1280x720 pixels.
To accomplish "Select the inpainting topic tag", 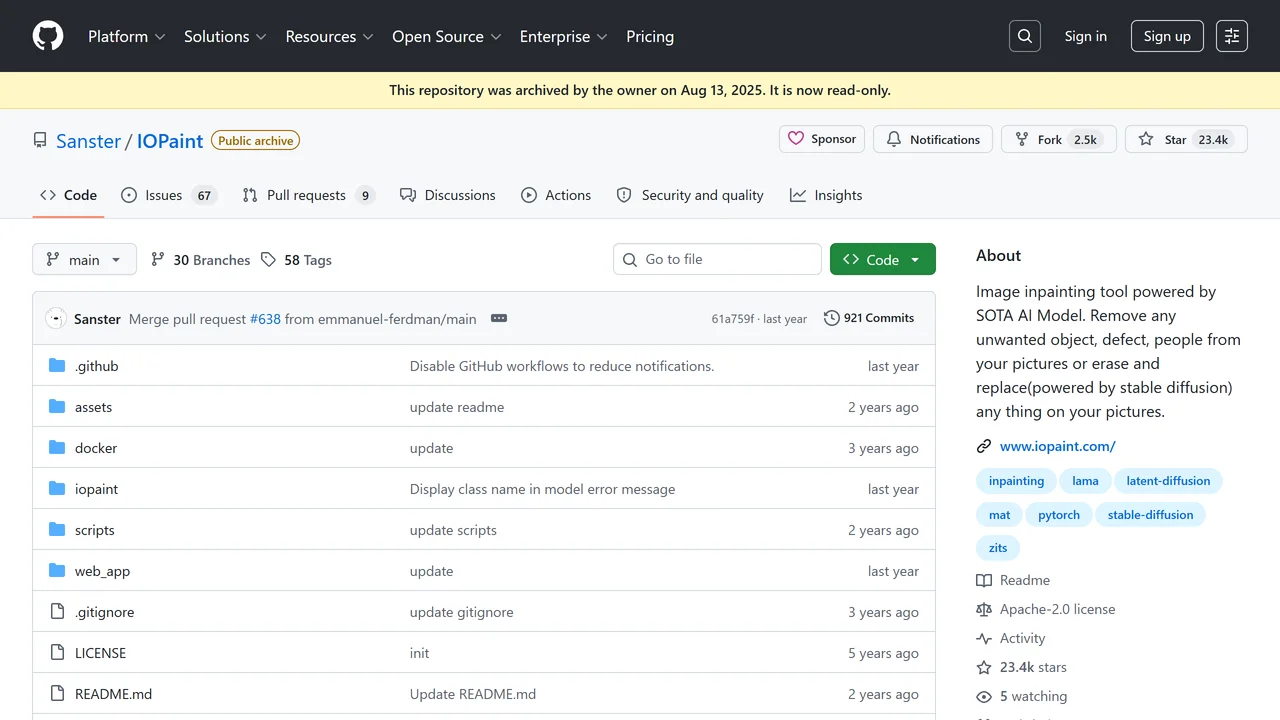I will point(1016,481).
